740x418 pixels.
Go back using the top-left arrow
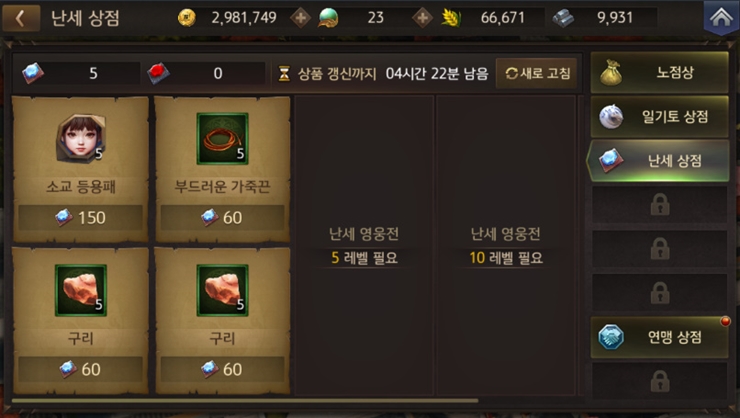21,18
